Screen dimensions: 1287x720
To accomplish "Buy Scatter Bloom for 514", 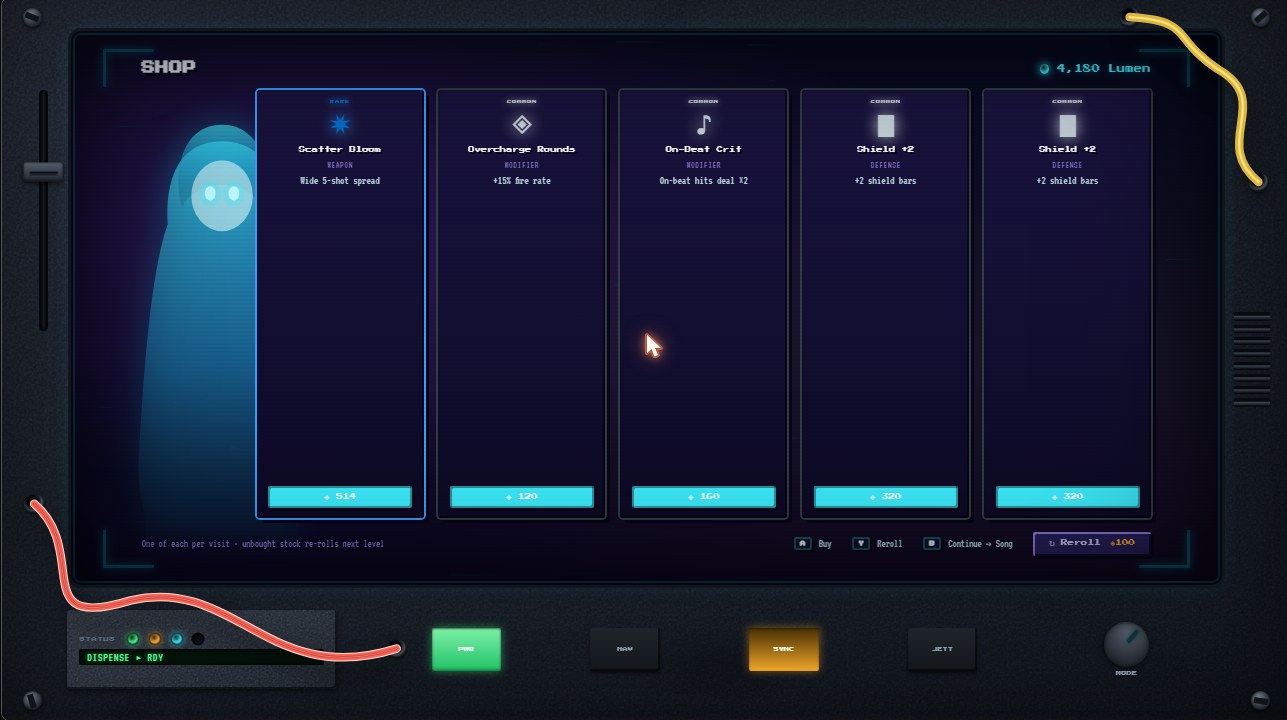I will click(340, 497).
